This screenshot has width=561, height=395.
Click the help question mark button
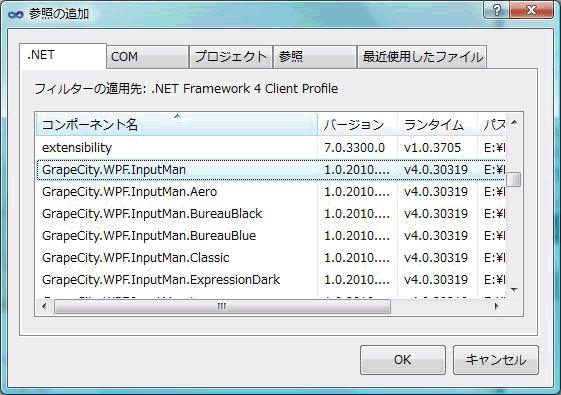click(496, 10)
